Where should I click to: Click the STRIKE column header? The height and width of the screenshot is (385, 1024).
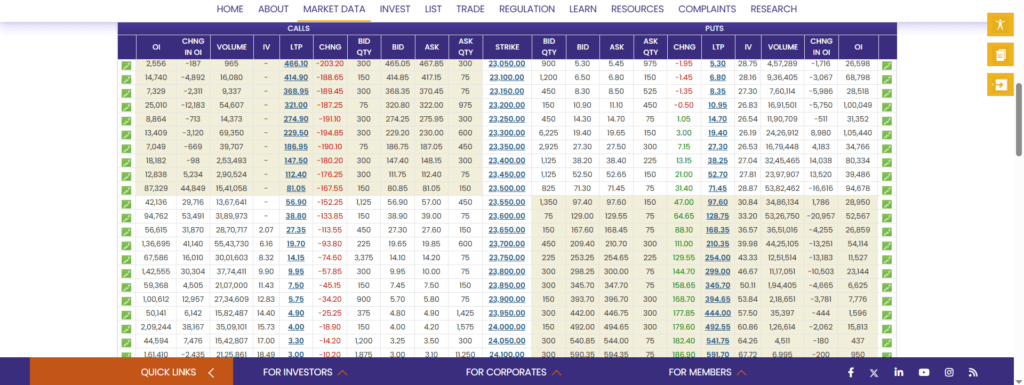507,47
